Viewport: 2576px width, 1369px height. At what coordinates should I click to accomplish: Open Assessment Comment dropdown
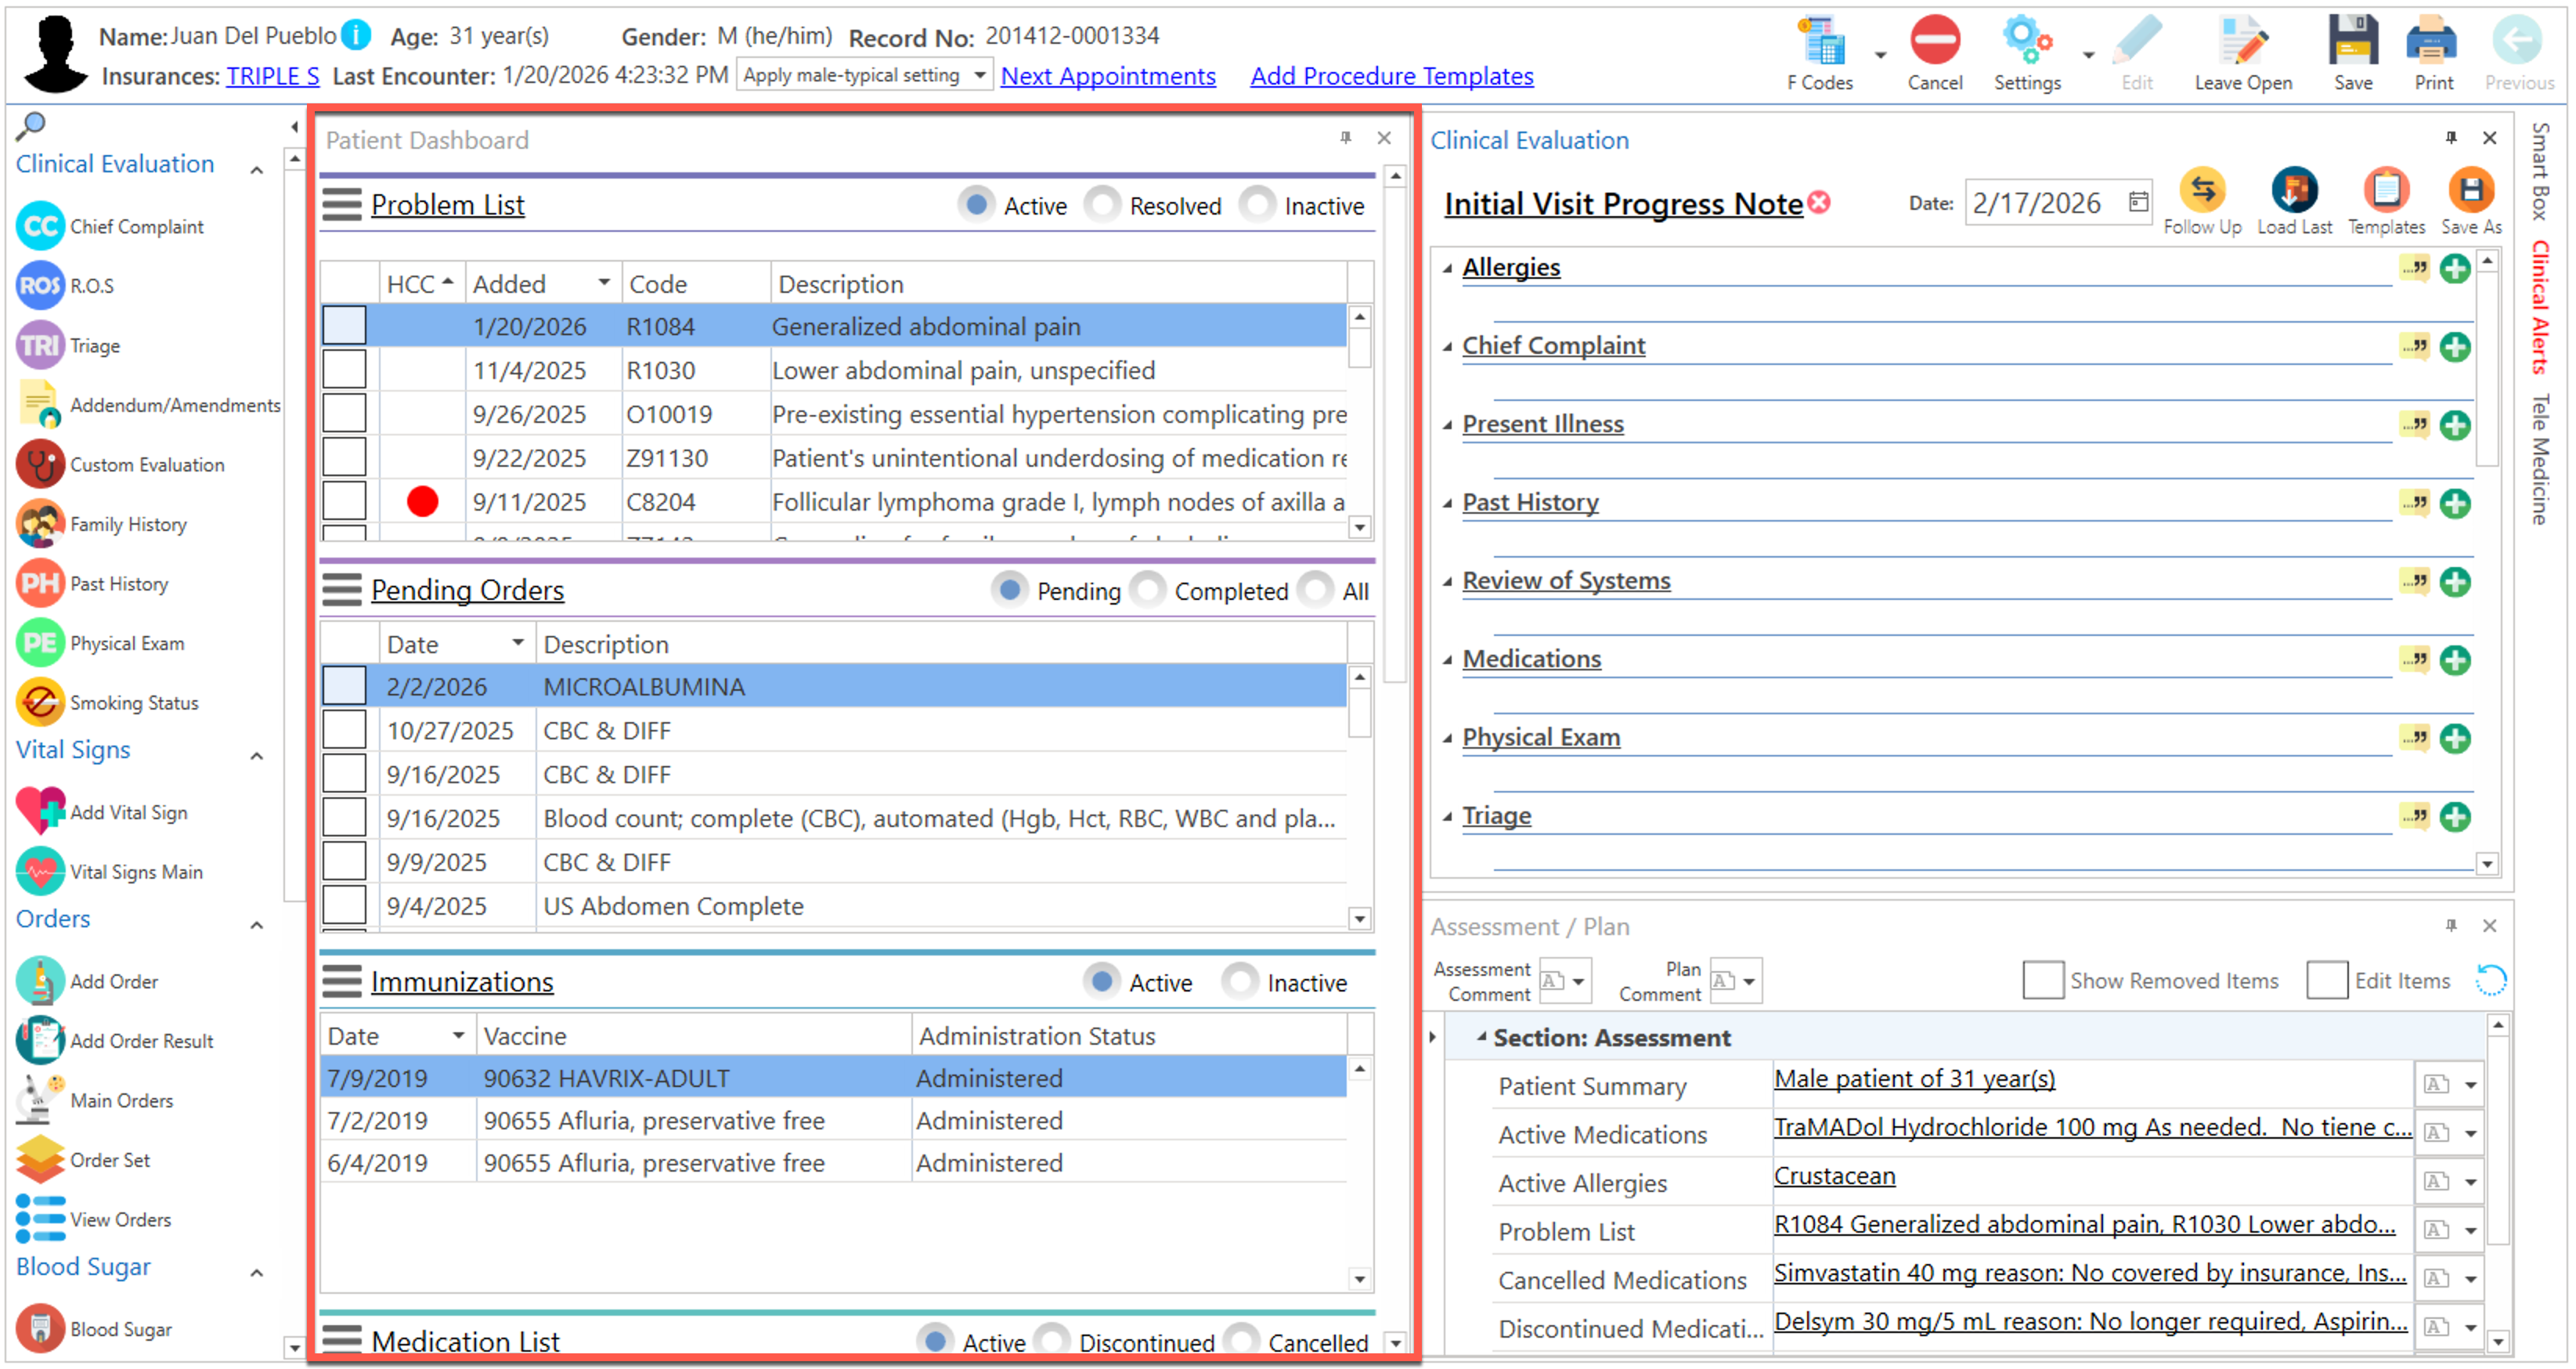1578,981
